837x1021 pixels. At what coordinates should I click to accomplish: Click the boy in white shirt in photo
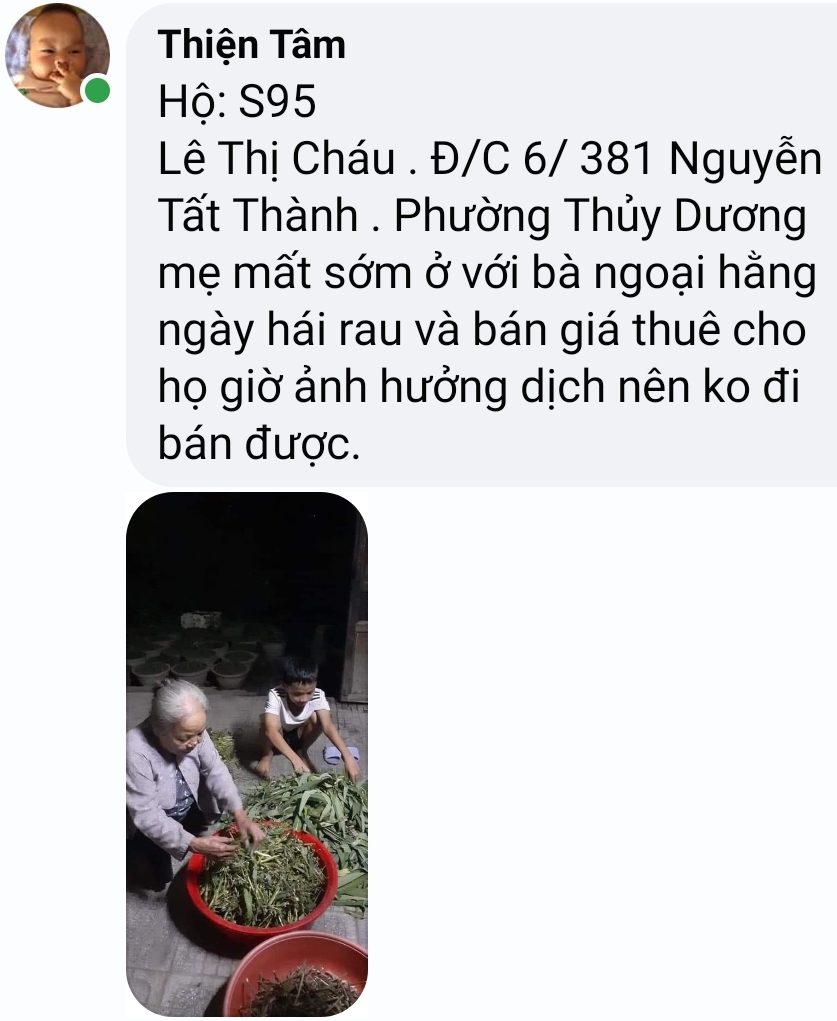click(x=302, y=718)
